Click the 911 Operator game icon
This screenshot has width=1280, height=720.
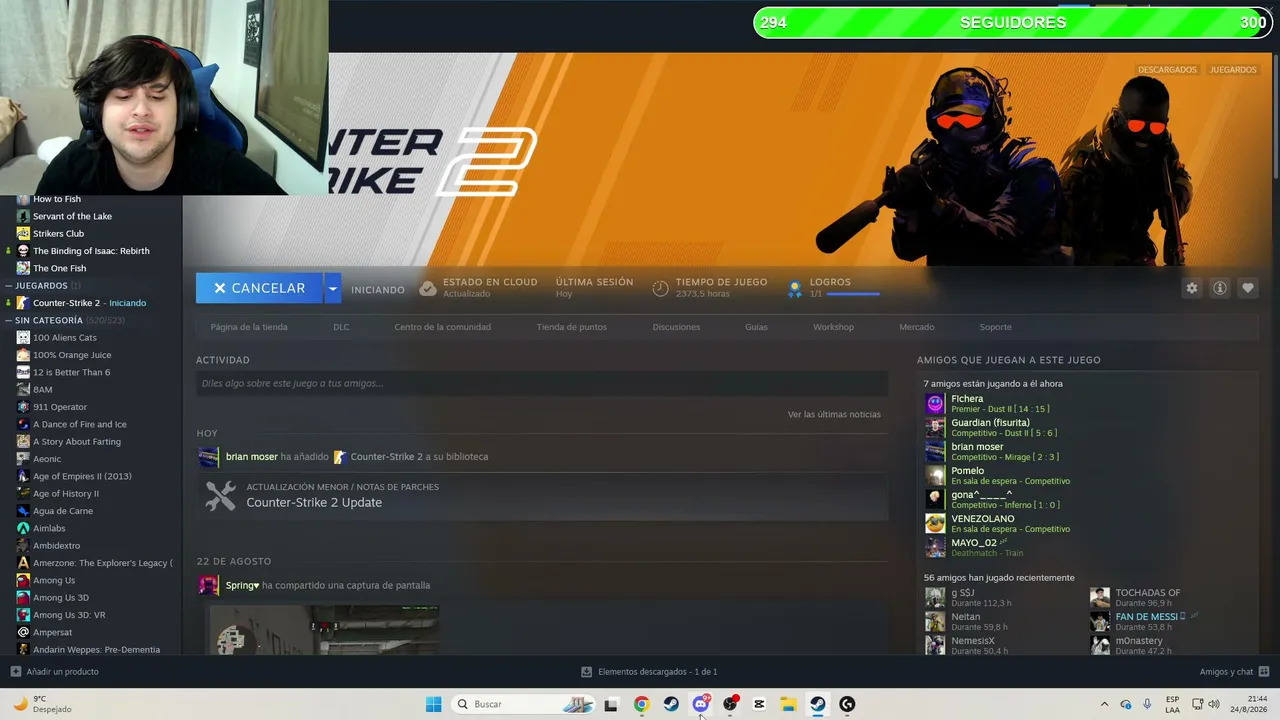point(23,407)
